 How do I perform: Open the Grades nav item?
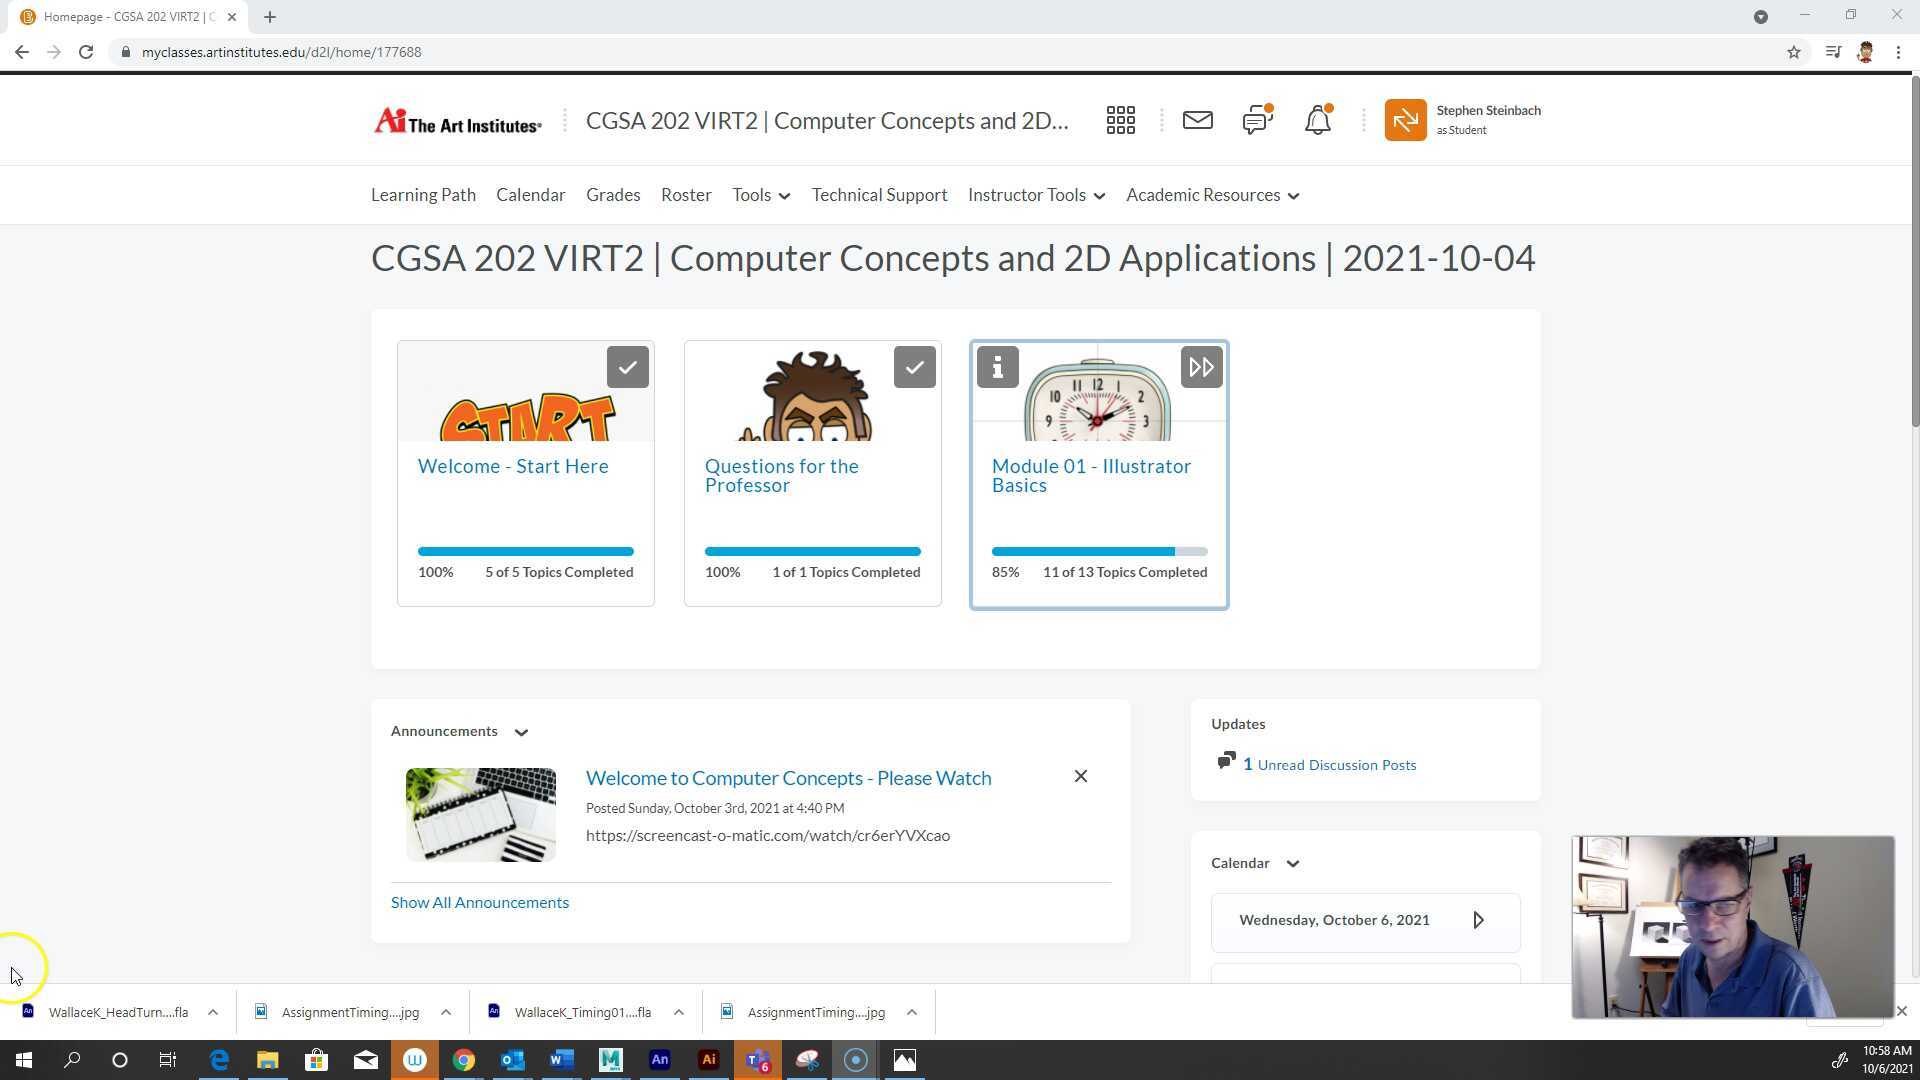click(612, 195)
